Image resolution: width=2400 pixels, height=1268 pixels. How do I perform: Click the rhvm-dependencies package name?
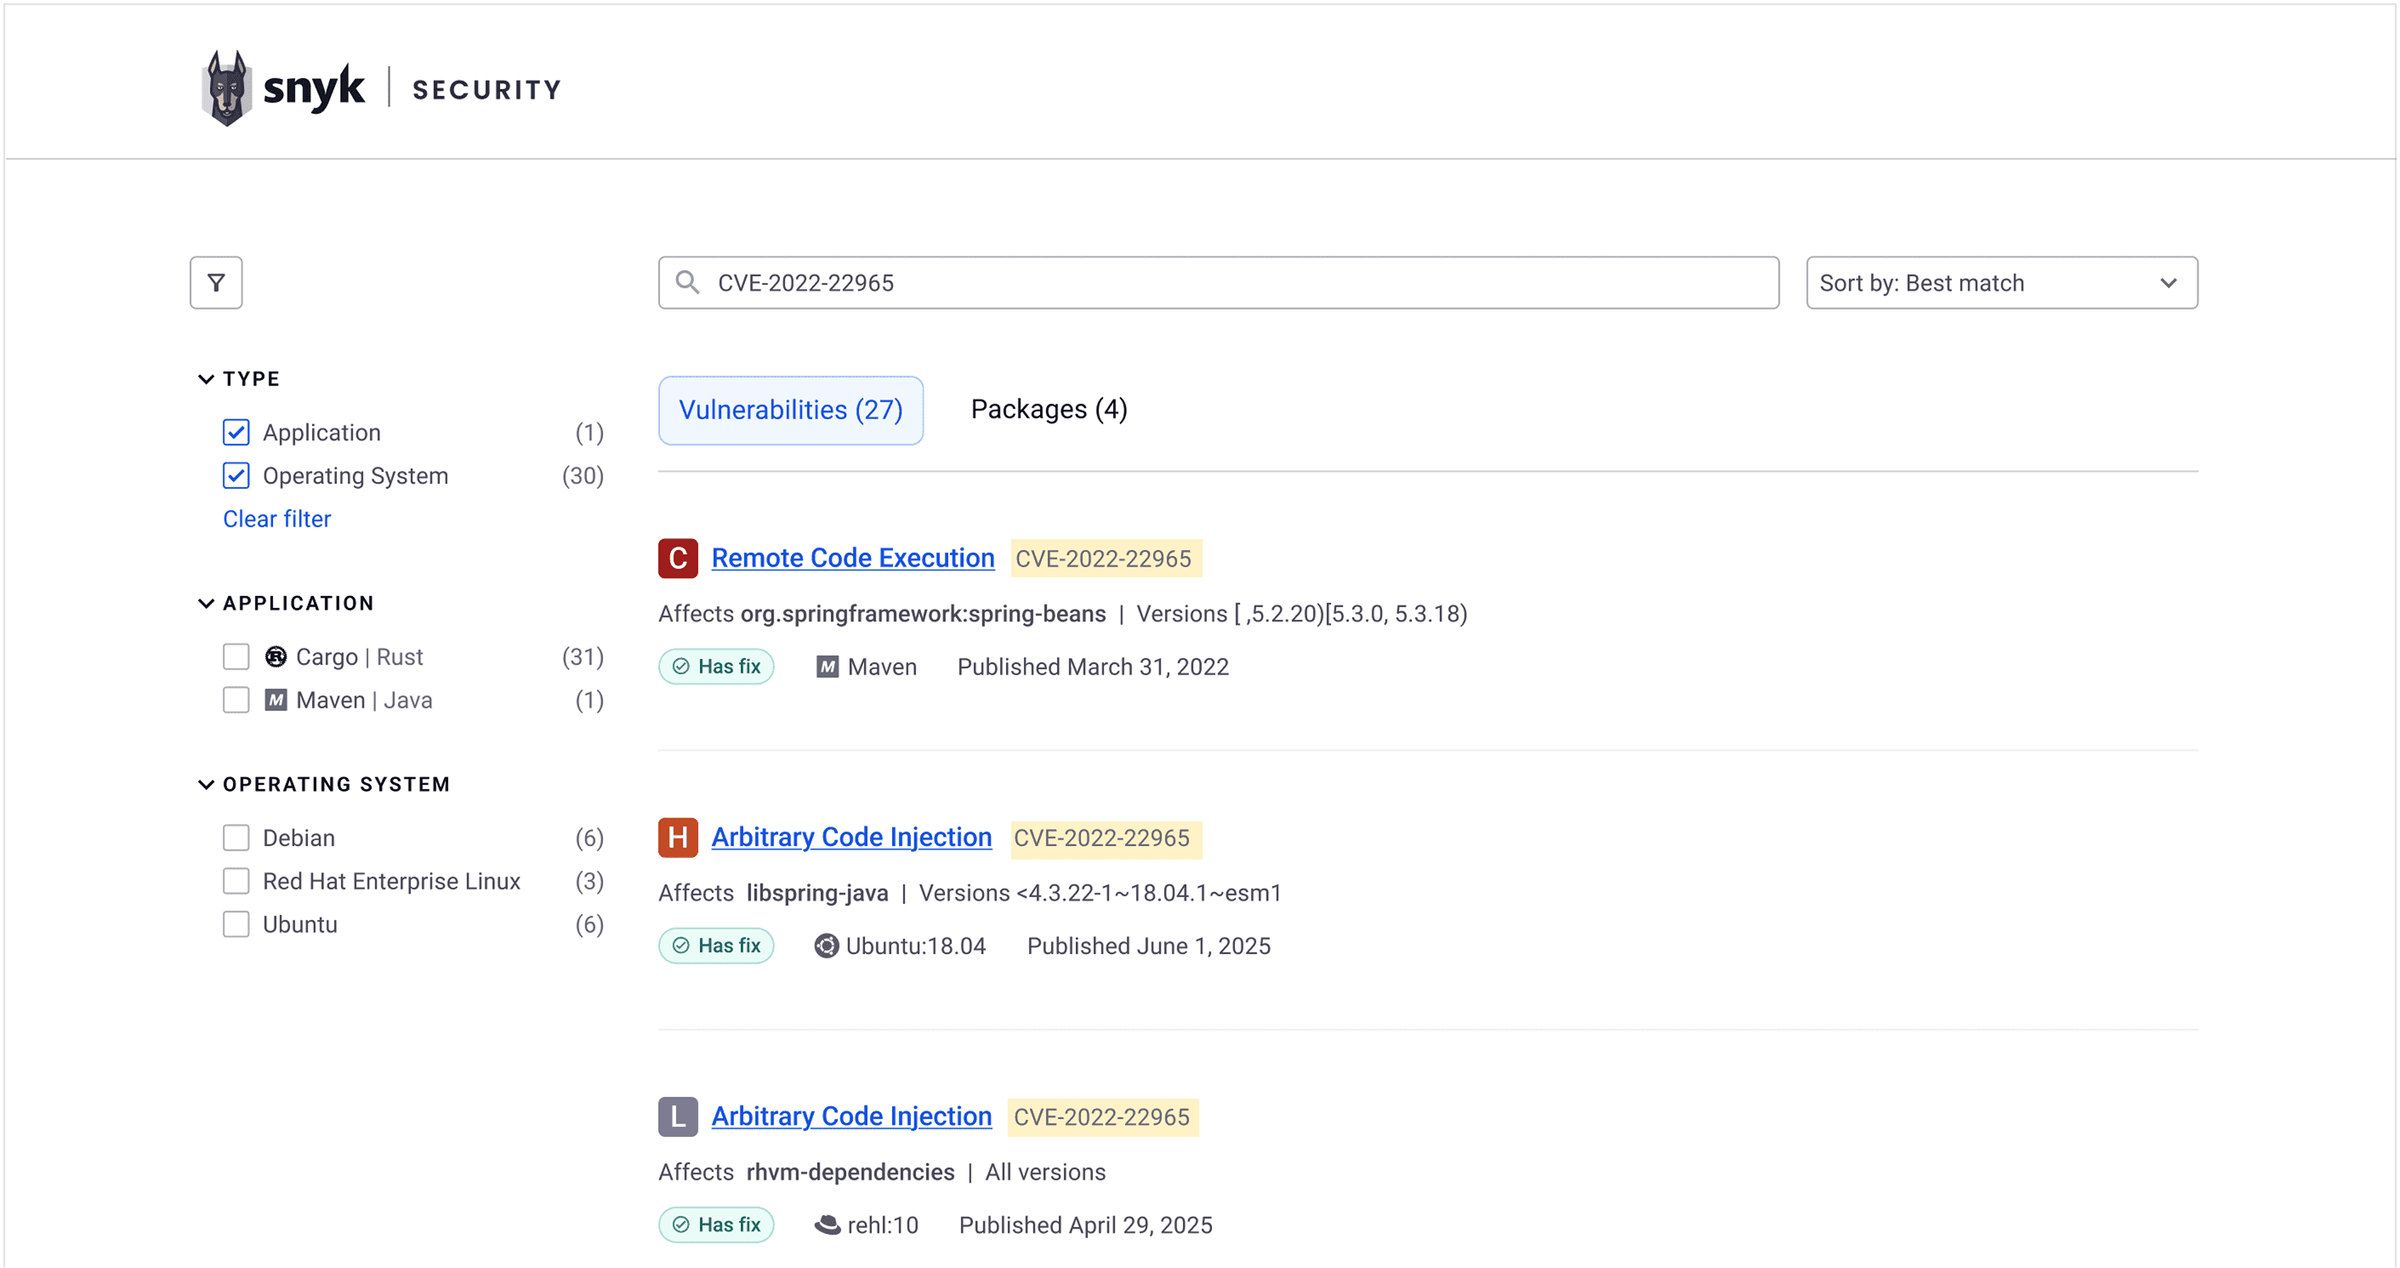pos(850,1172)
